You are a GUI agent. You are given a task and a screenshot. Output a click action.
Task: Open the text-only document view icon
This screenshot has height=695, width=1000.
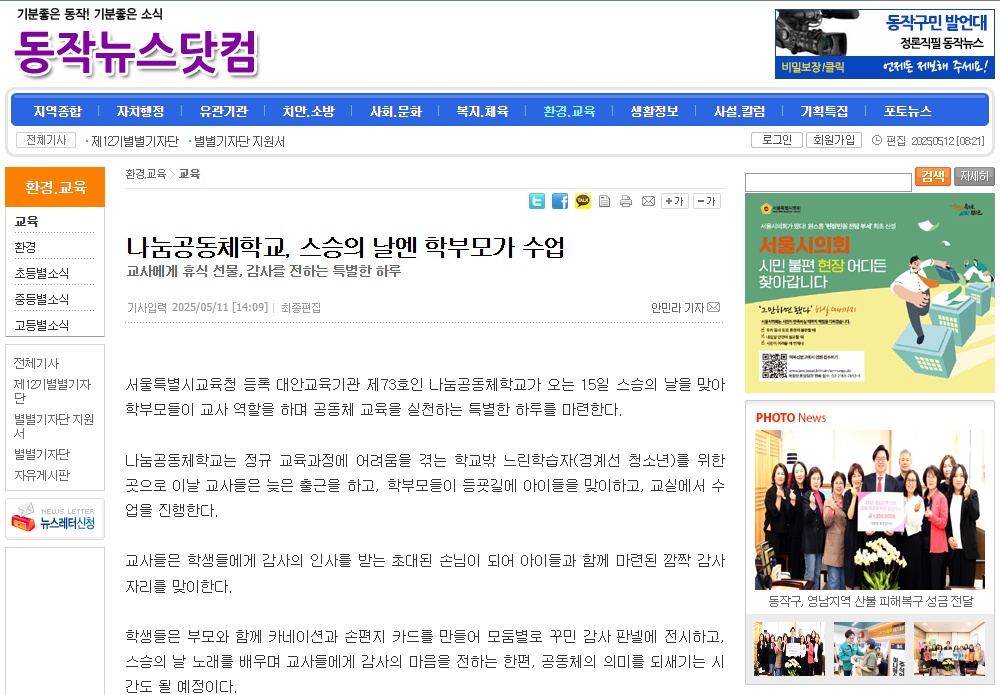(604, 201)
